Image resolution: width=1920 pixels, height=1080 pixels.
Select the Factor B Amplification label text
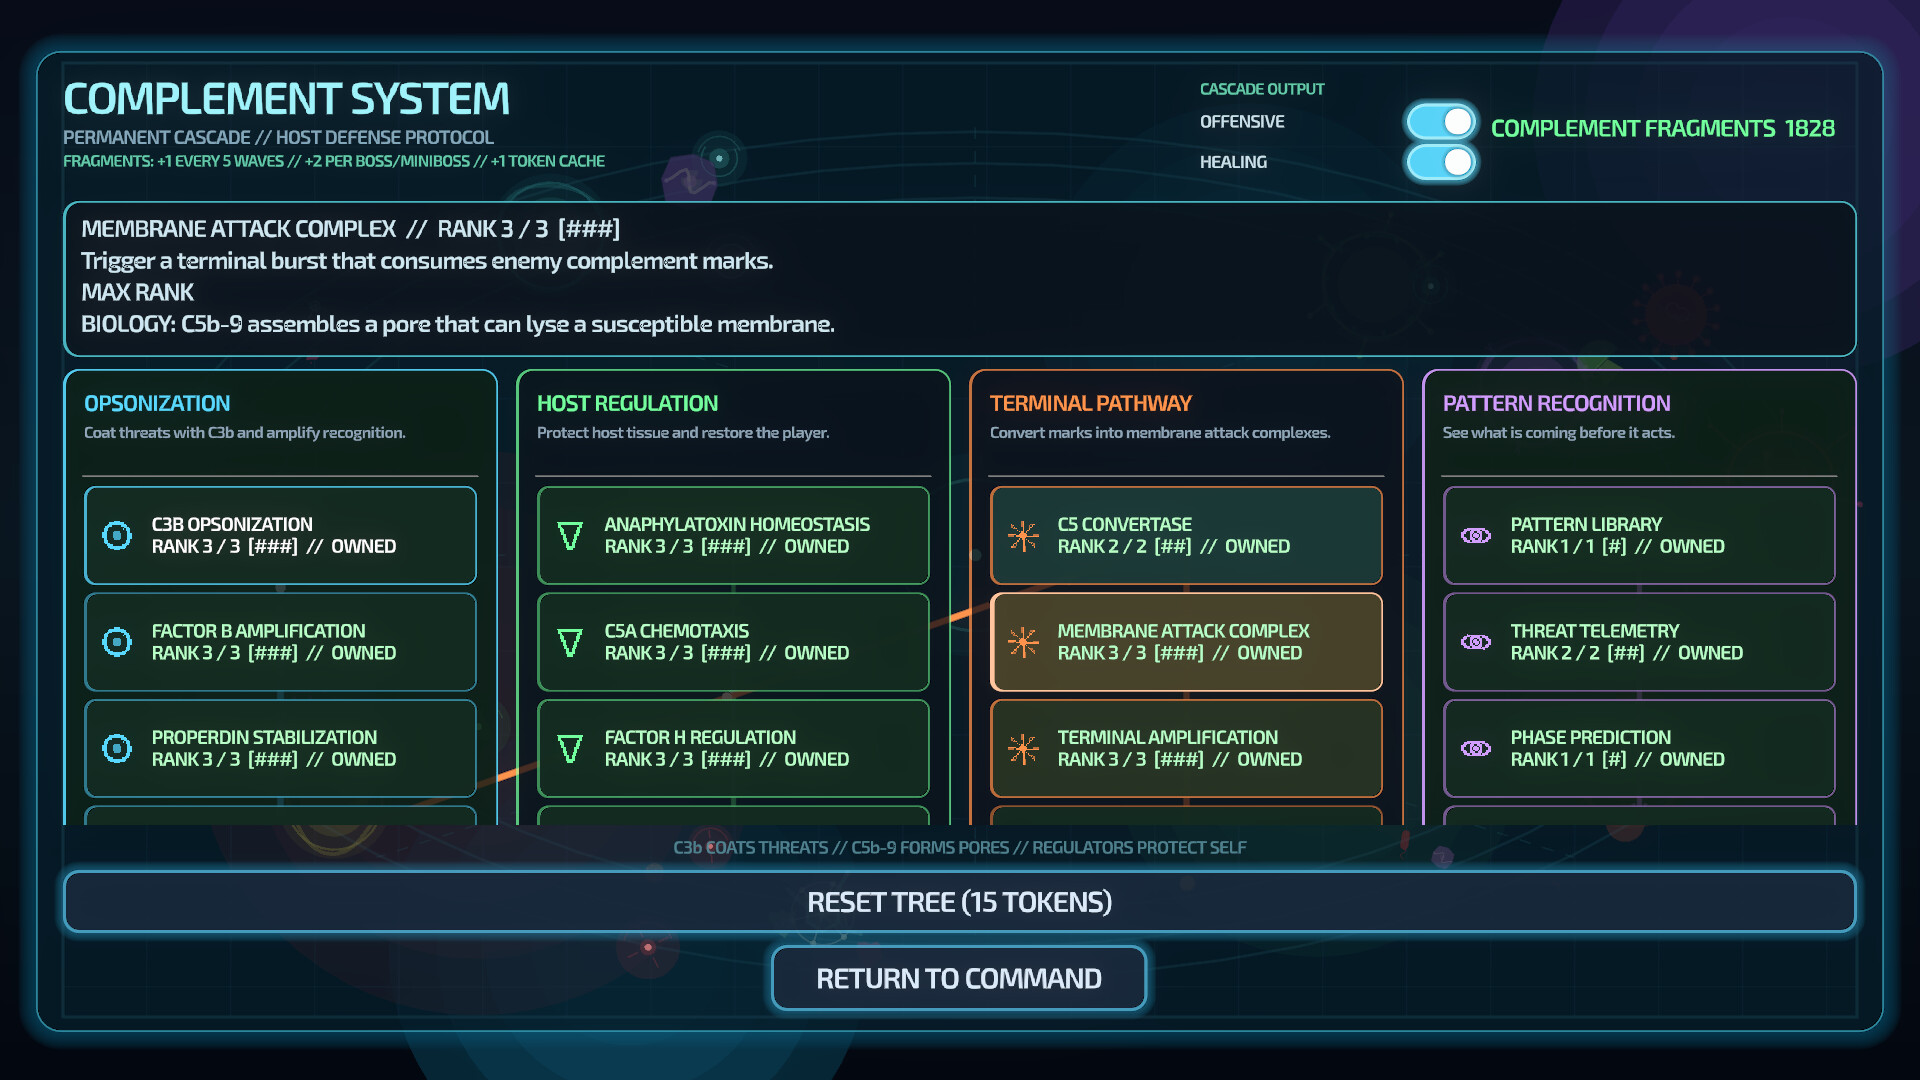coord(258,631)
